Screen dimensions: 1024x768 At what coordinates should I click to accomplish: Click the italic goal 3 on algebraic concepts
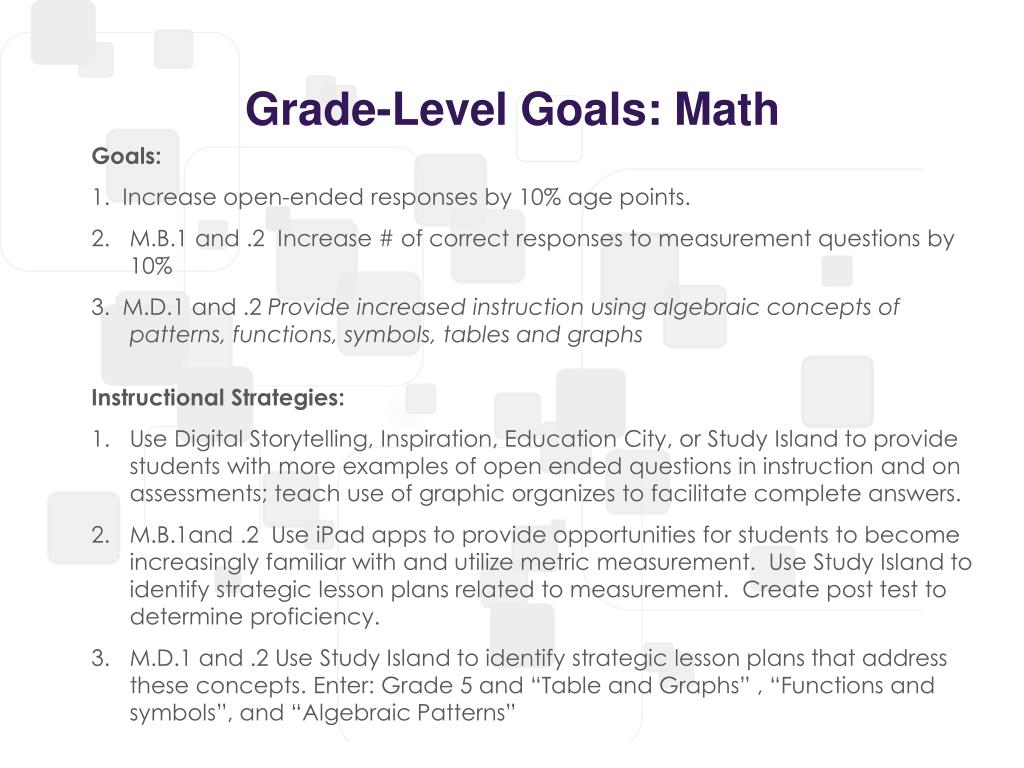496,307
